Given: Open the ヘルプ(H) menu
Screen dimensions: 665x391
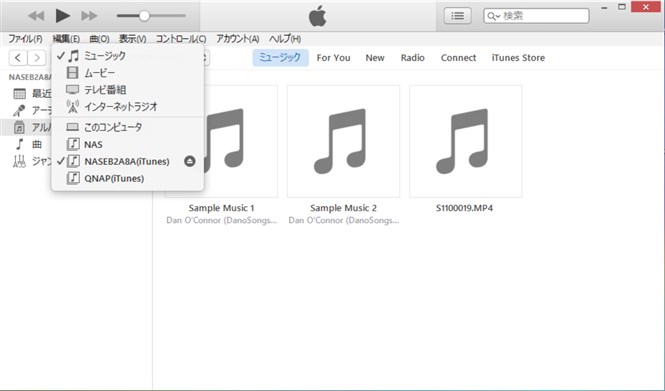Looking at the screenshot, I should point(285,39).
